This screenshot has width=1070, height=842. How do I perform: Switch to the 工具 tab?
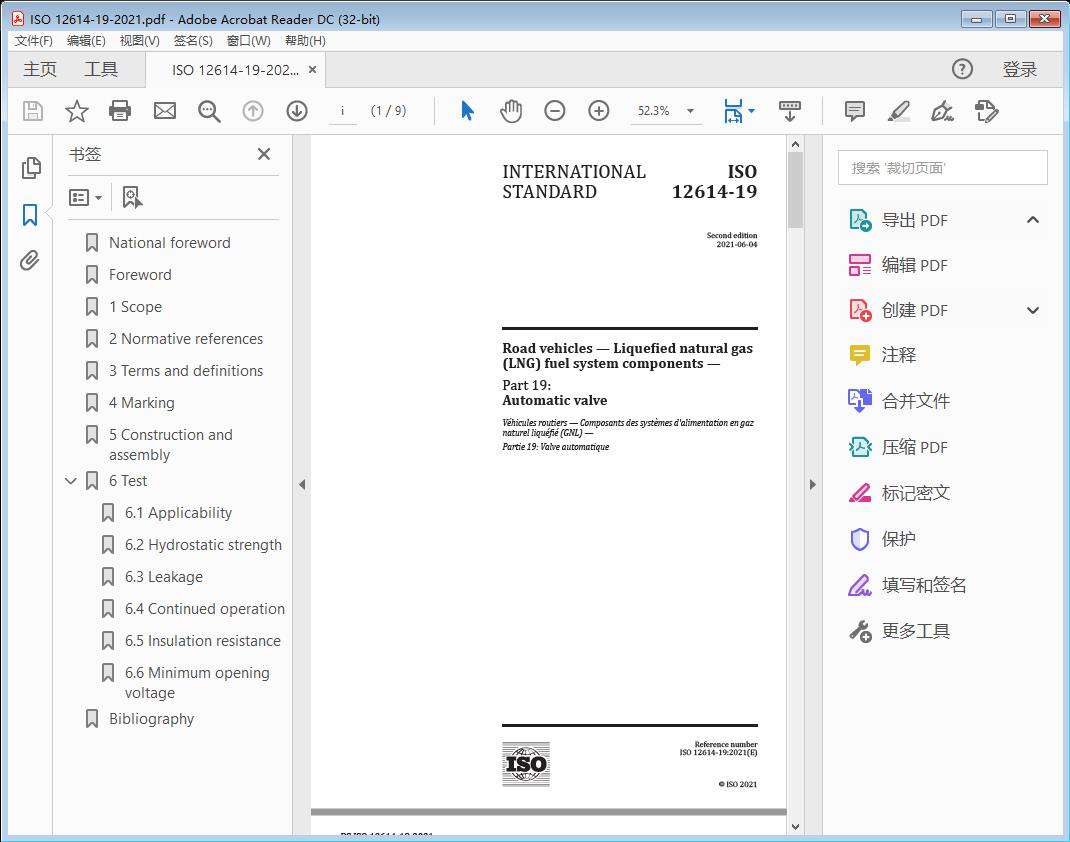[101, 69]
